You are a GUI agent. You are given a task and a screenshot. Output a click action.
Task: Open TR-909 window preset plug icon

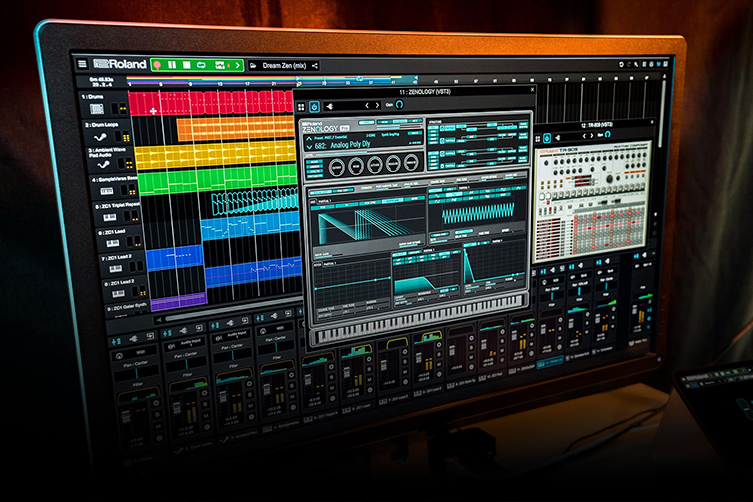[x=558, y=138]
